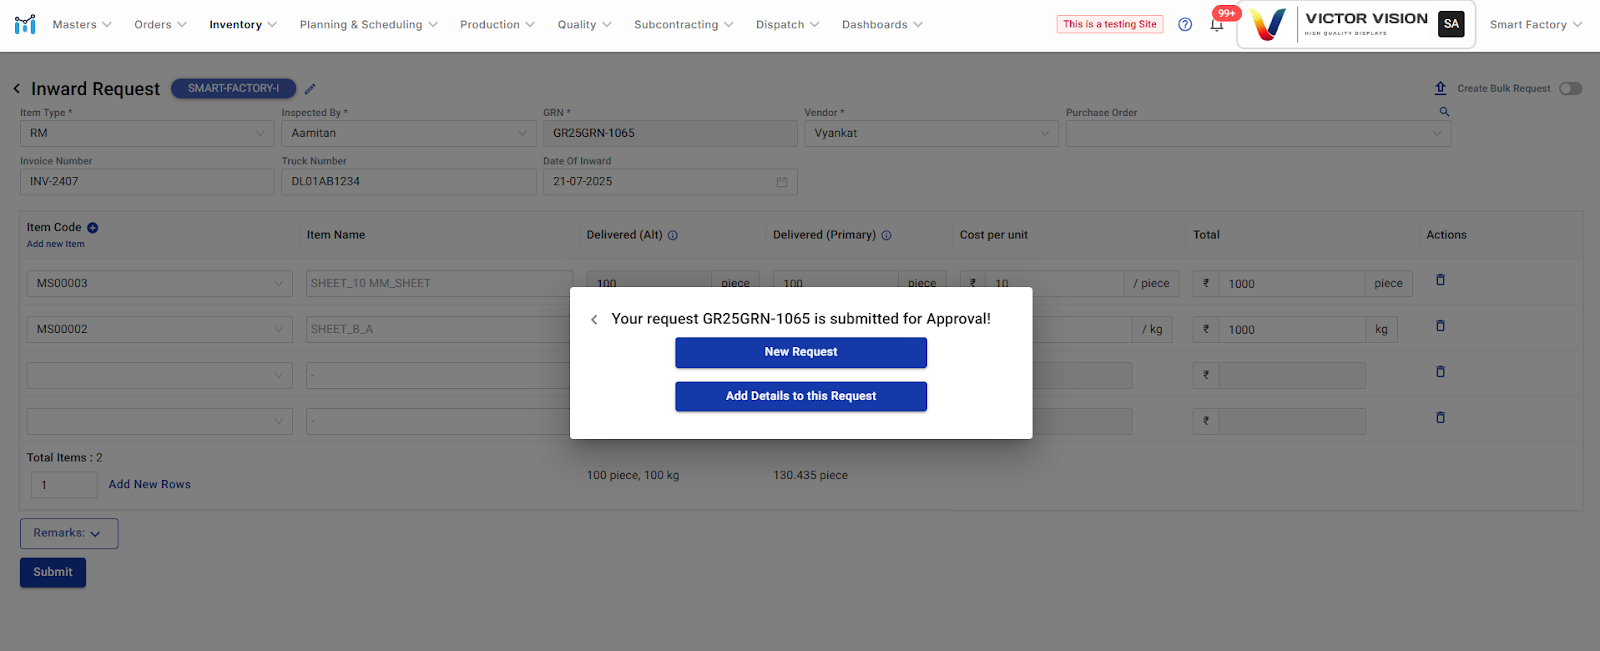
Task: Open the help question mark icon
Action: click(x=1185, y=25)
